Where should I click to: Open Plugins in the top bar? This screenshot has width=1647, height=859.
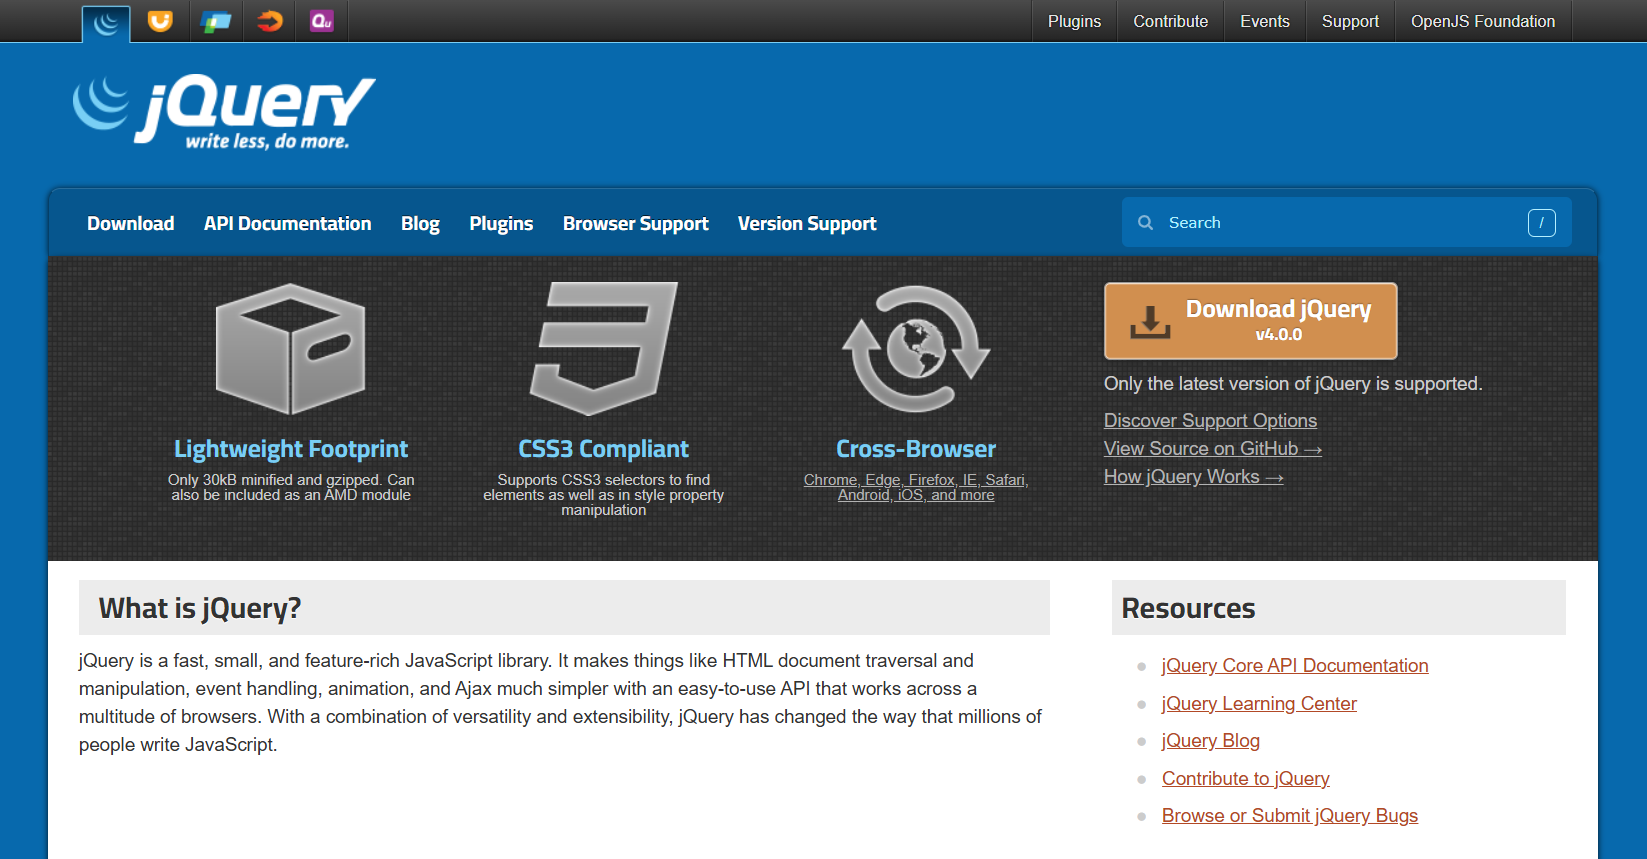pos(1074,21)
